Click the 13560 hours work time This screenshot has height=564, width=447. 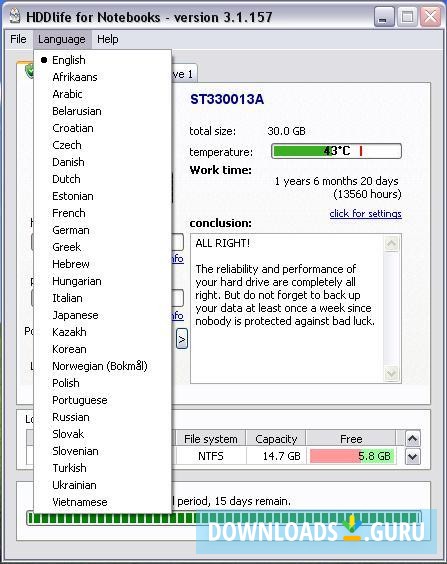(367, 194)
